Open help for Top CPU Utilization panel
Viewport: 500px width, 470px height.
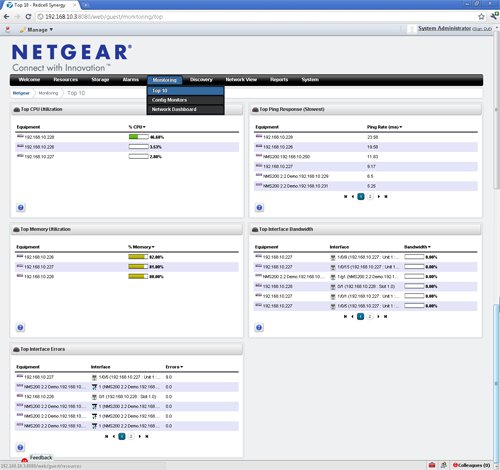click(21, 208)
